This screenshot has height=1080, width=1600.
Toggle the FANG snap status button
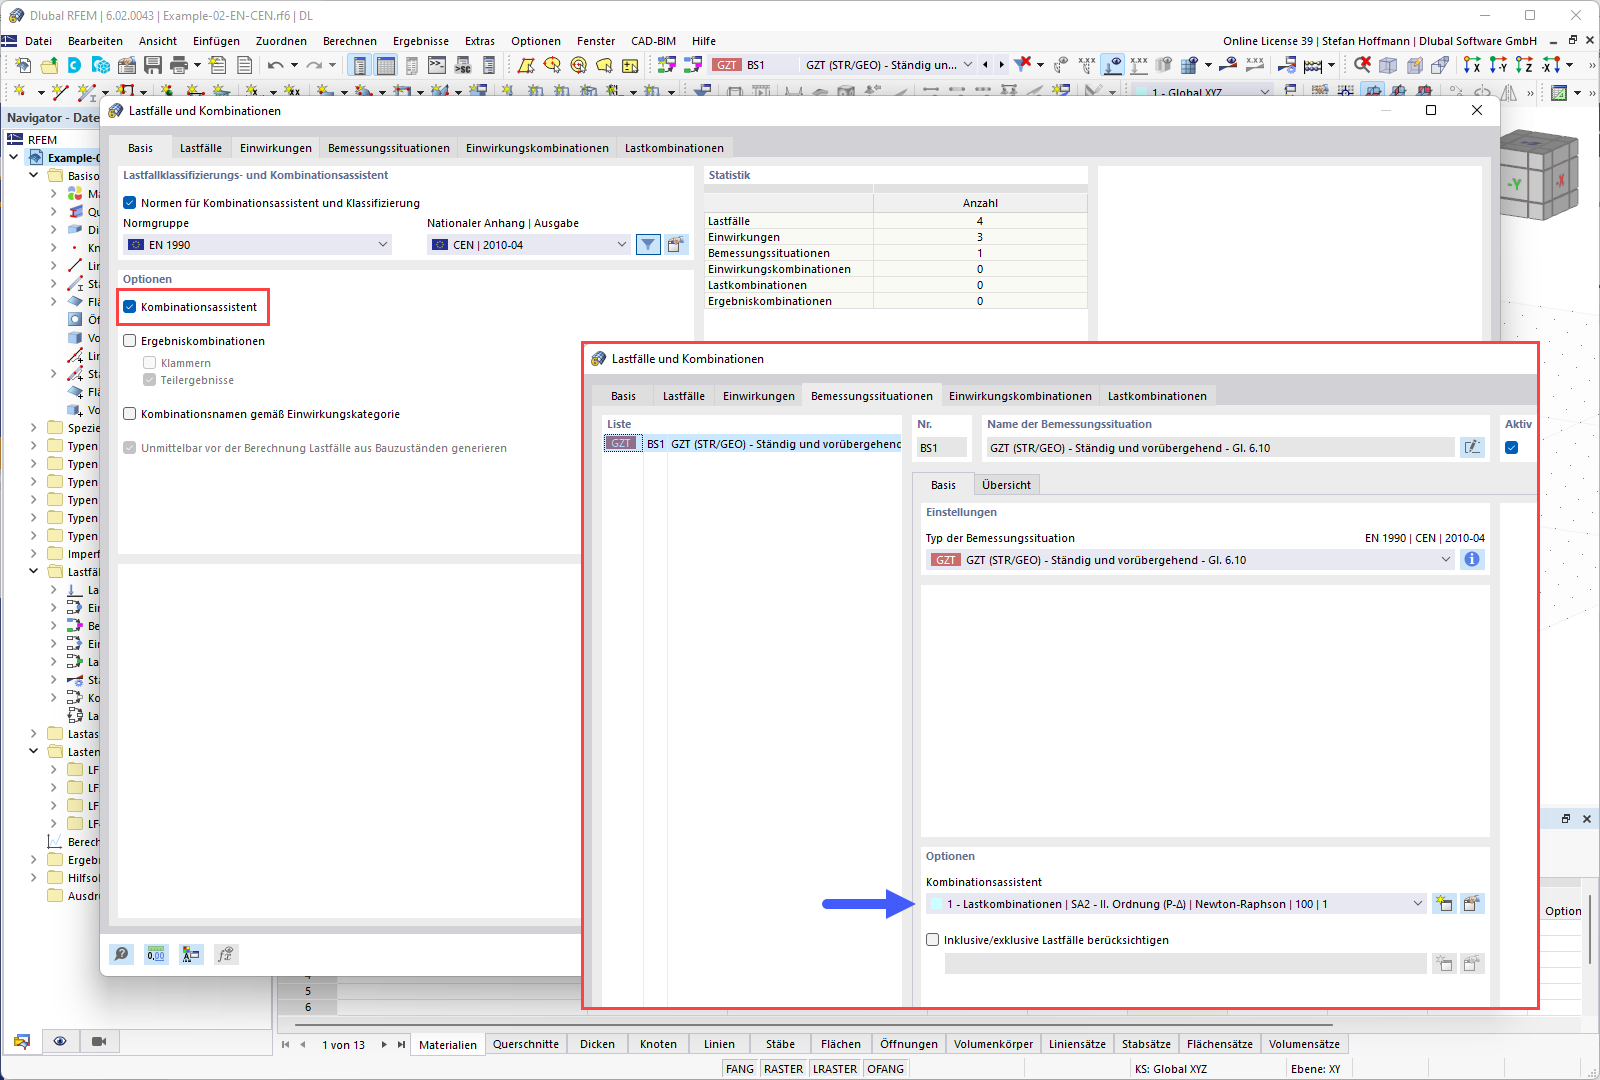(740, 1069)
